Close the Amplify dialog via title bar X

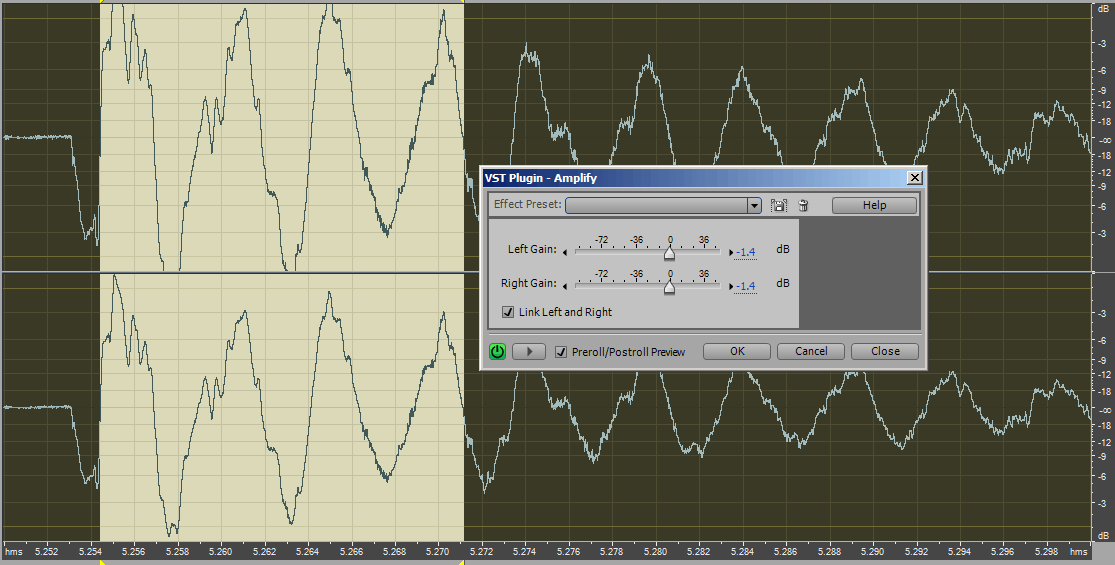(914, 178)
